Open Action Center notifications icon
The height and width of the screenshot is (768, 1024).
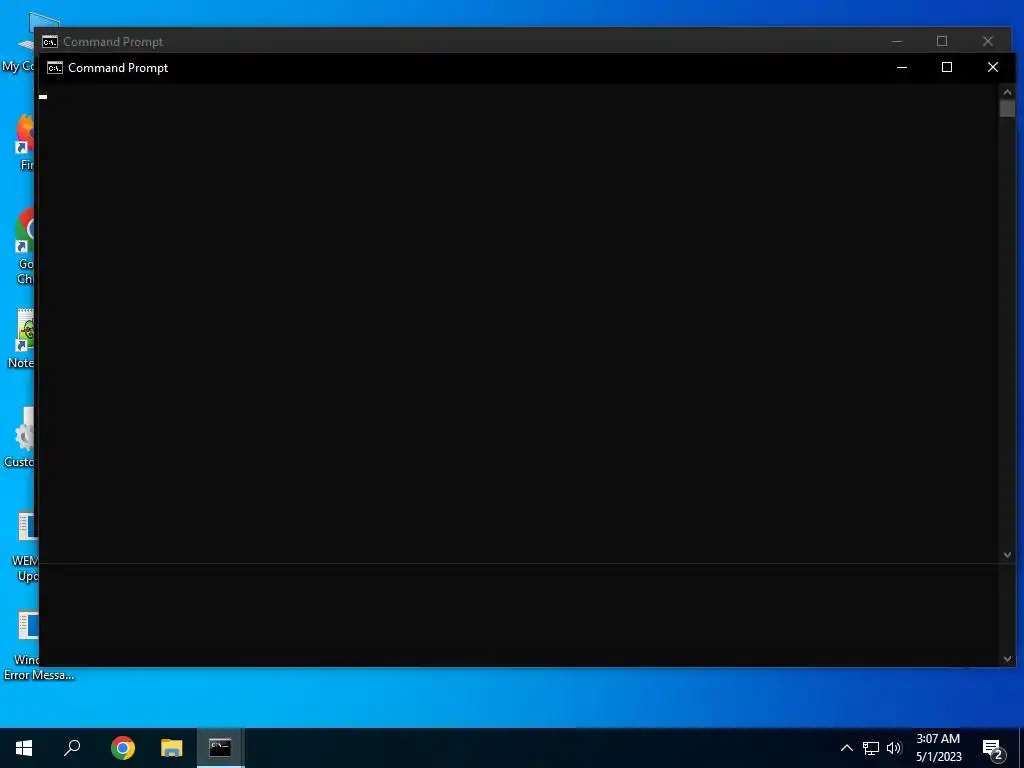[993, 748]
